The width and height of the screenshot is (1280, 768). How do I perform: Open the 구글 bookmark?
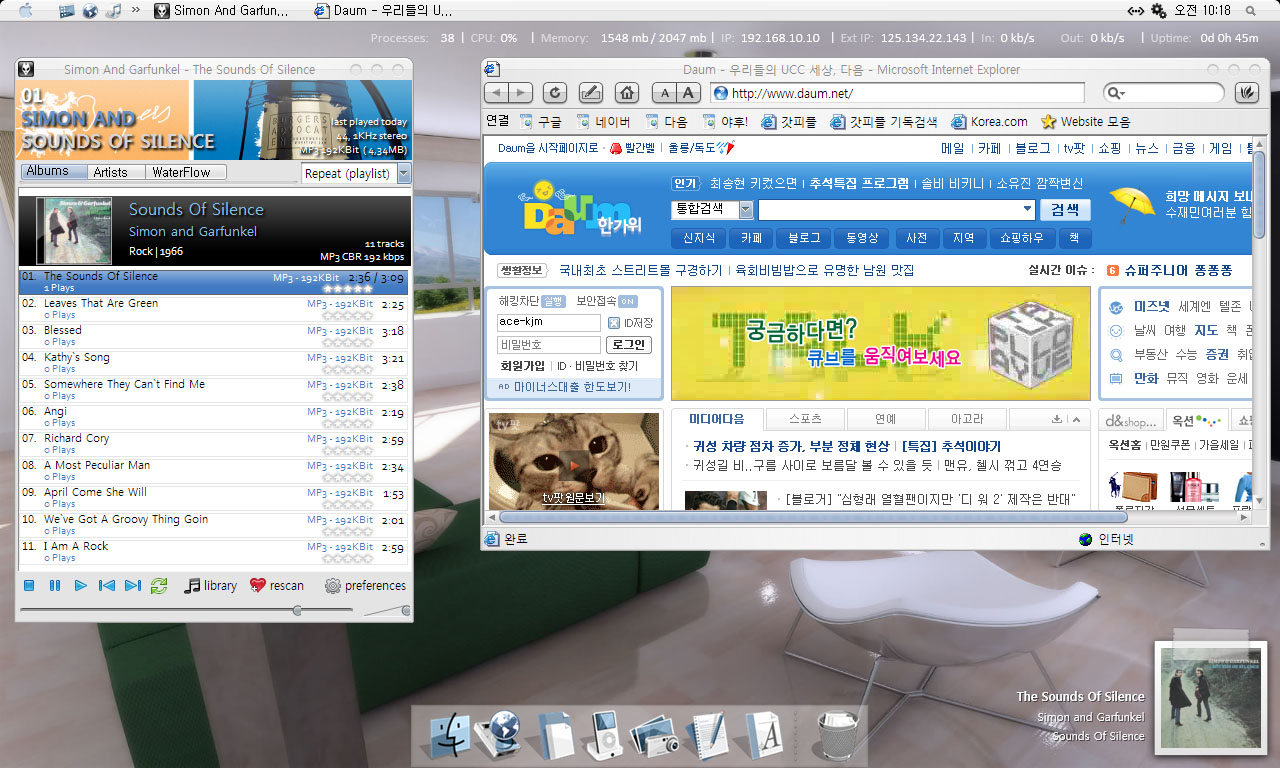pyautogui.click(x=542, y=122)
